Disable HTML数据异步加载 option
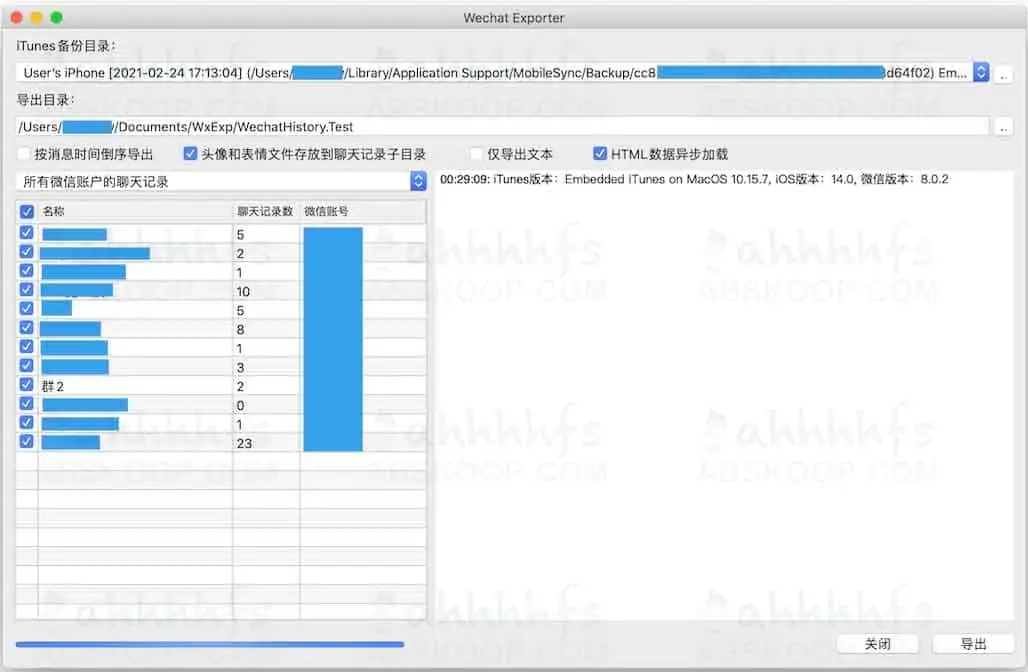The height and width of the screenshot is (672, 1028). coord(600,152)
